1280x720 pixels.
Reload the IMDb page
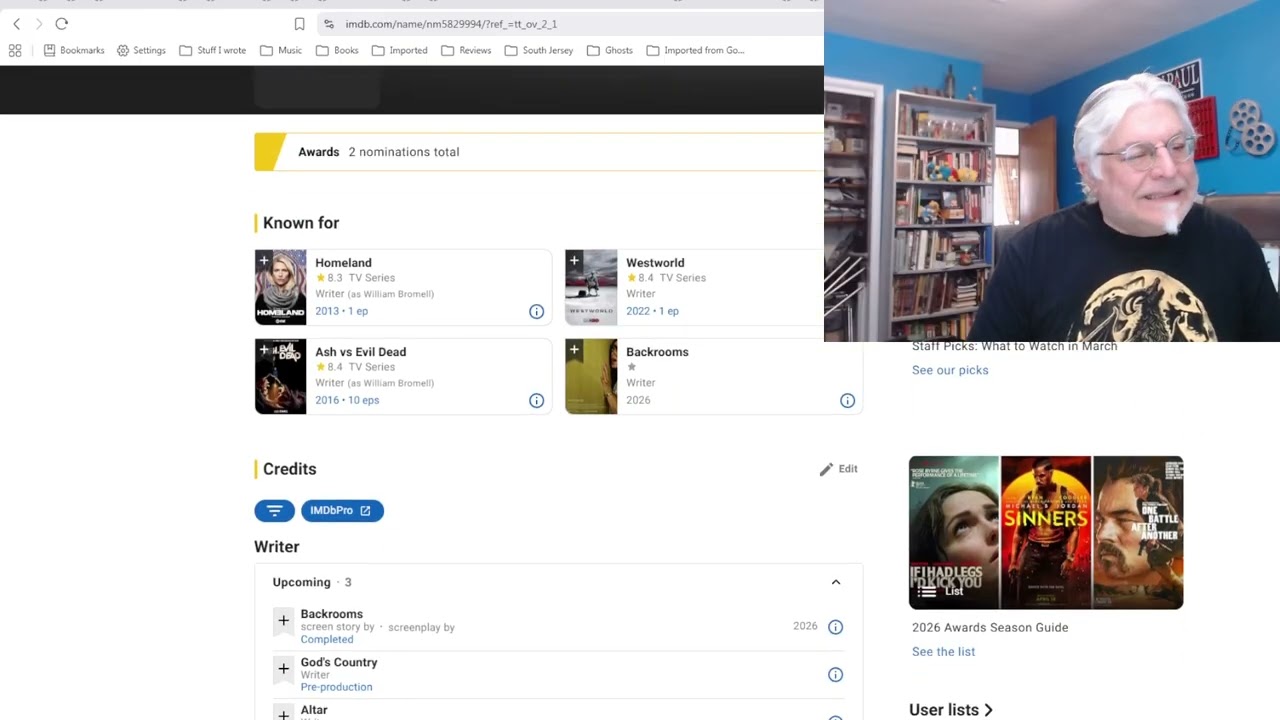[62, 24]
